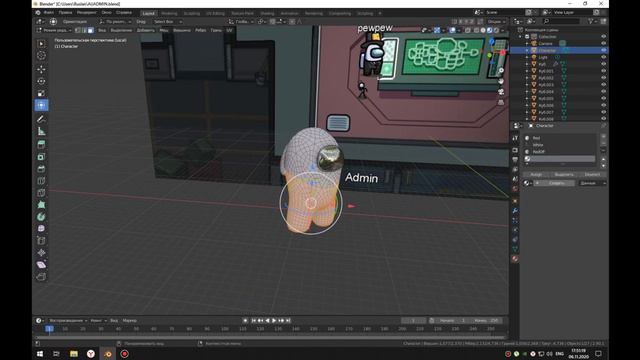Click the viewport pan hand gizmo
The image size is (640, 360).
click(x=501, y=81)
